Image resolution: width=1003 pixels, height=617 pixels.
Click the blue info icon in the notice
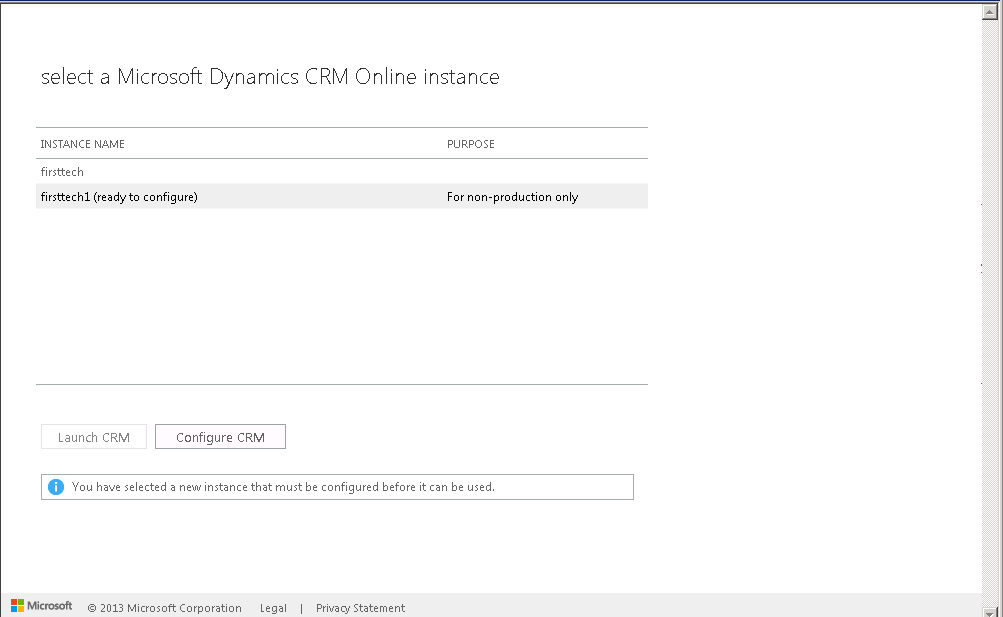pos(56,487)
